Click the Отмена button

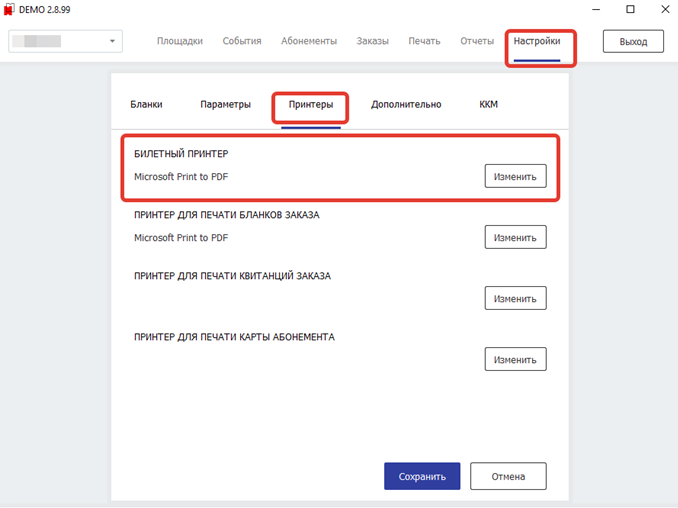click(x=508, y=477)
